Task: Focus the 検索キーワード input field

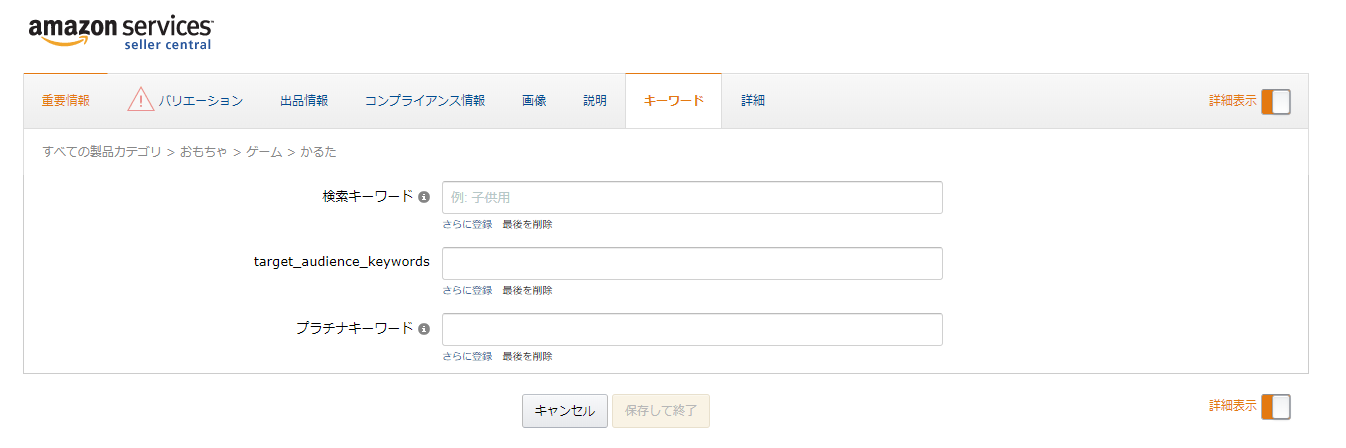Action: [x=692, y=198]
